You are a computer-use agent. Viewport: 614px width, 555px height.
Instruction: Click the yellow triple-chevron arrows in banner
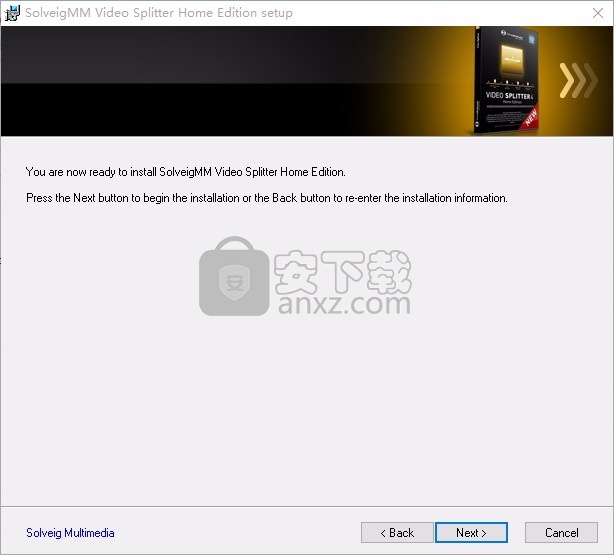578,80
